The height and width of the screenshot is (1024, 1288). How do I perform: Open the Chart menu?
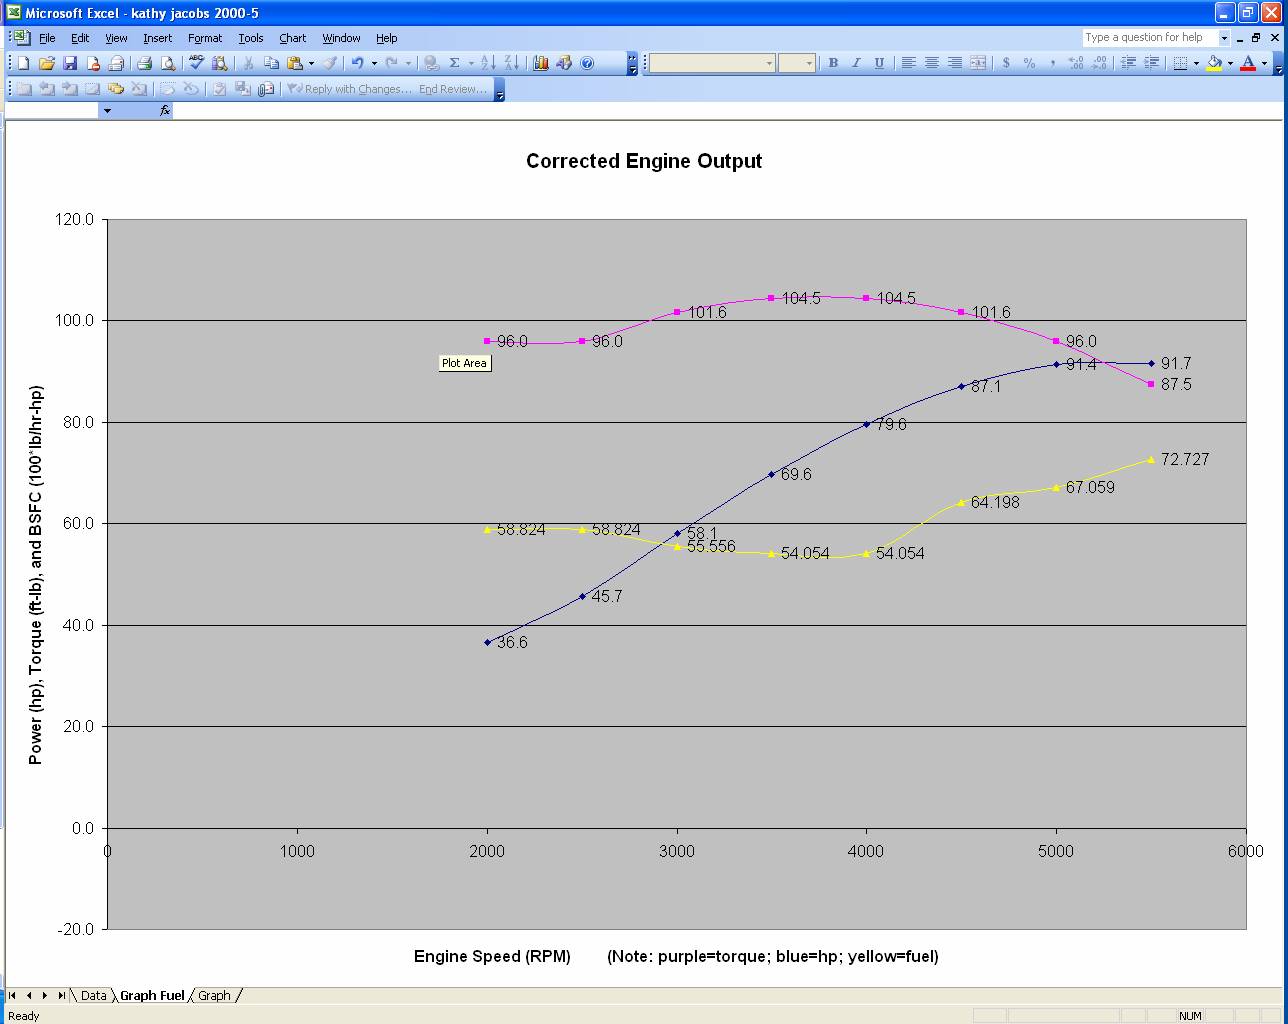[x=292, y=38]
